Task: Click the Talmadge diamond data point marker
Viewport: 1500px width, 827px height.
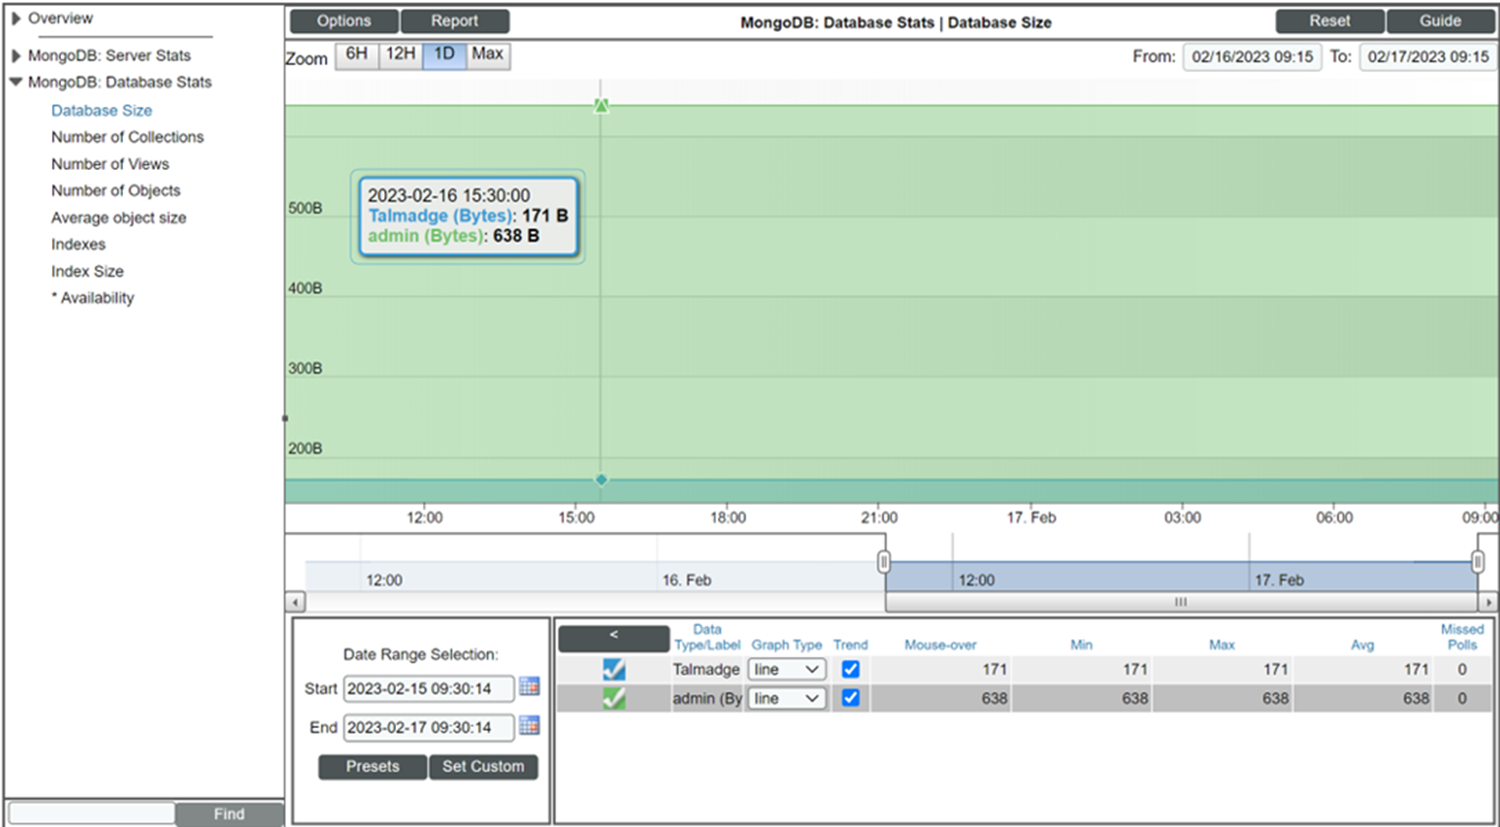Action: pyautogui.click(x=601, y=480)
